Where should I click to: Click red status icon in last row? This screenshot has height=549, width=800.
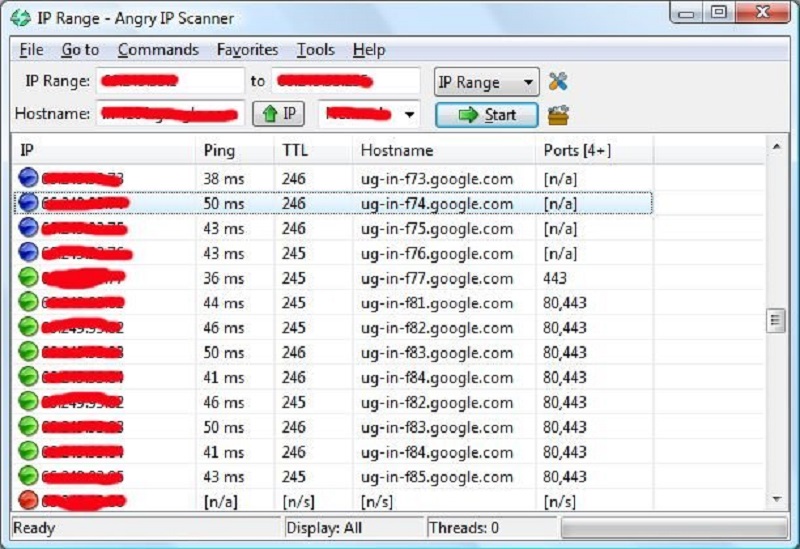pos(29,500)
